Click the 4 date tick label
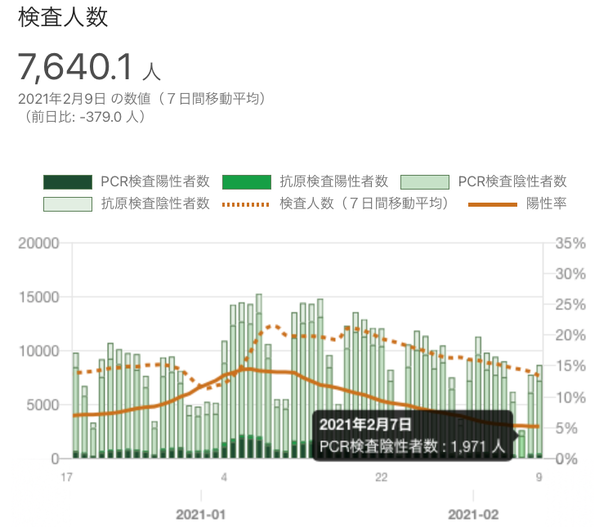This screenshot has width=599, height=527. [x=224, y=477]
